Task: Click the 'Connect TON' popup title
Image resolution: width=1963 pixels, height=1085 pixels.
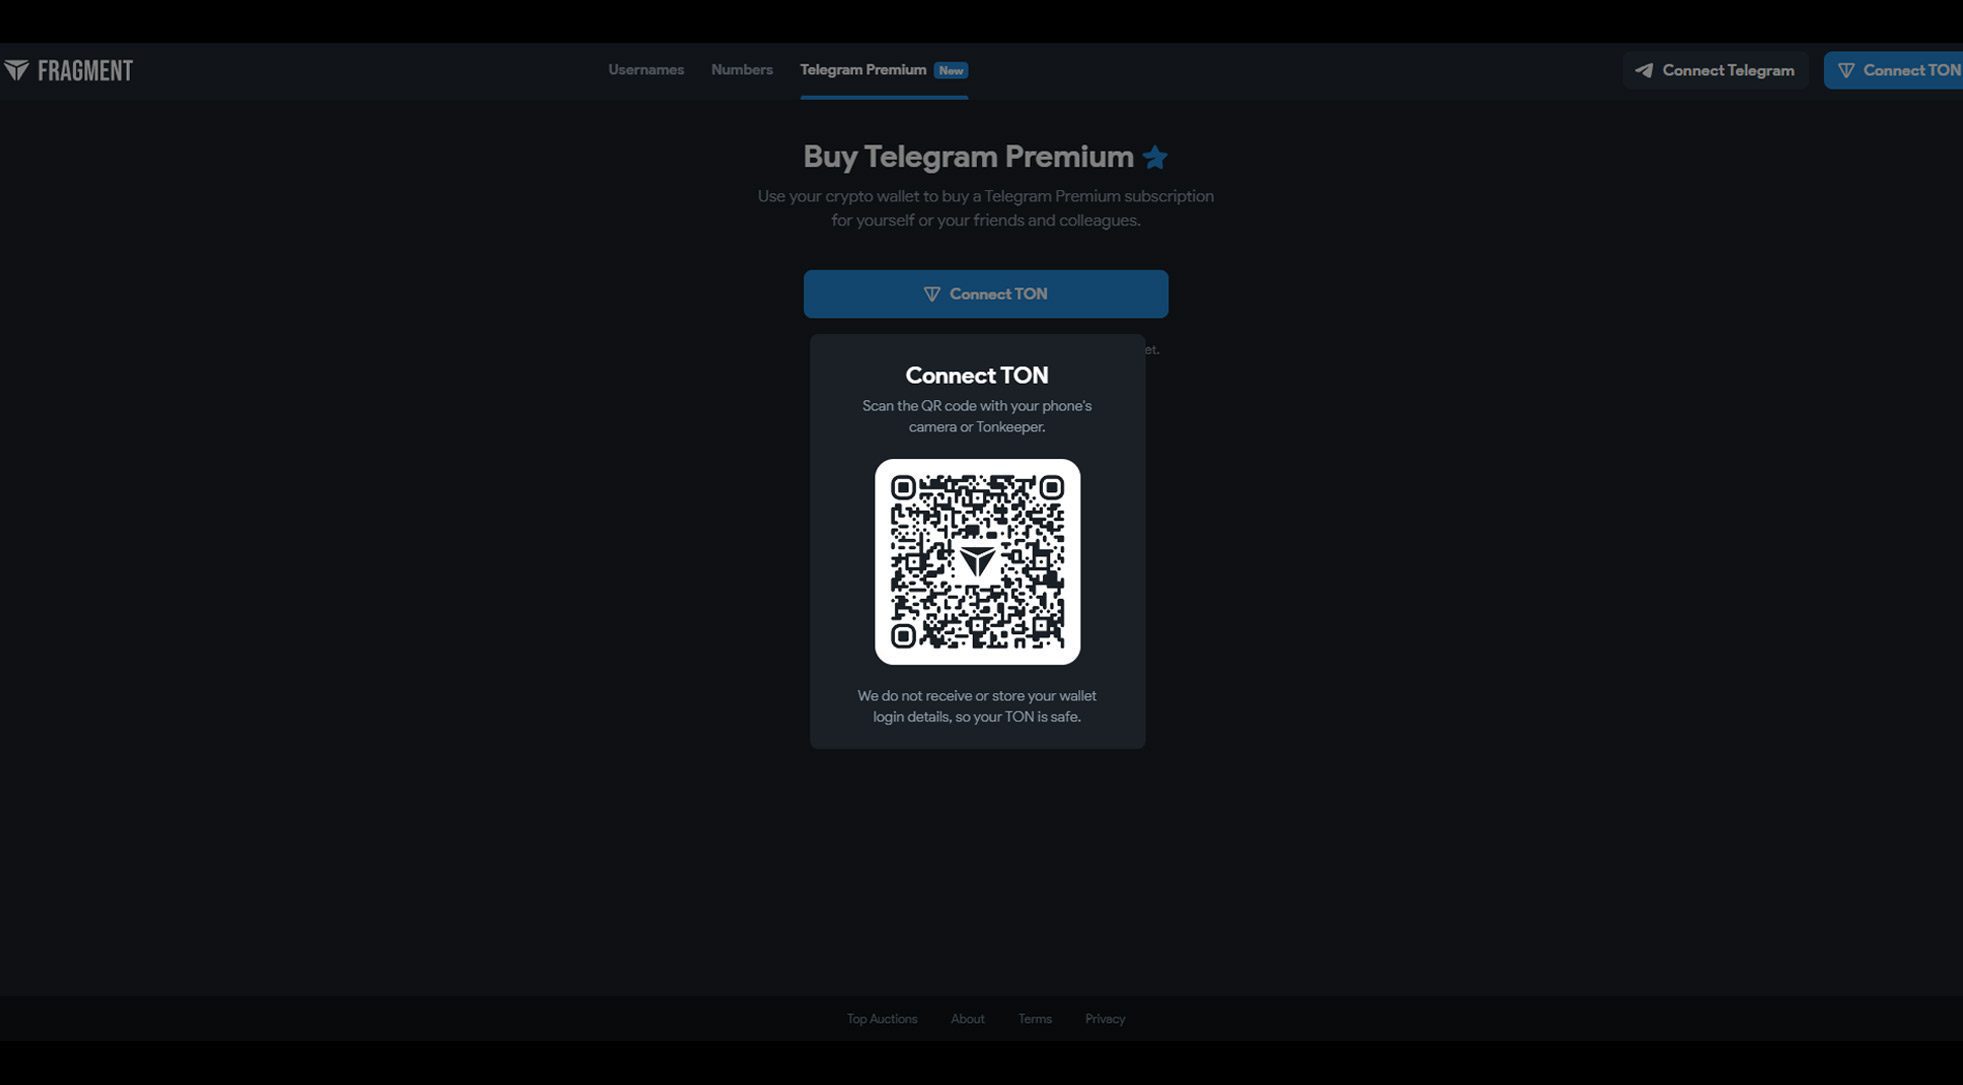Action: click(977, 375)
